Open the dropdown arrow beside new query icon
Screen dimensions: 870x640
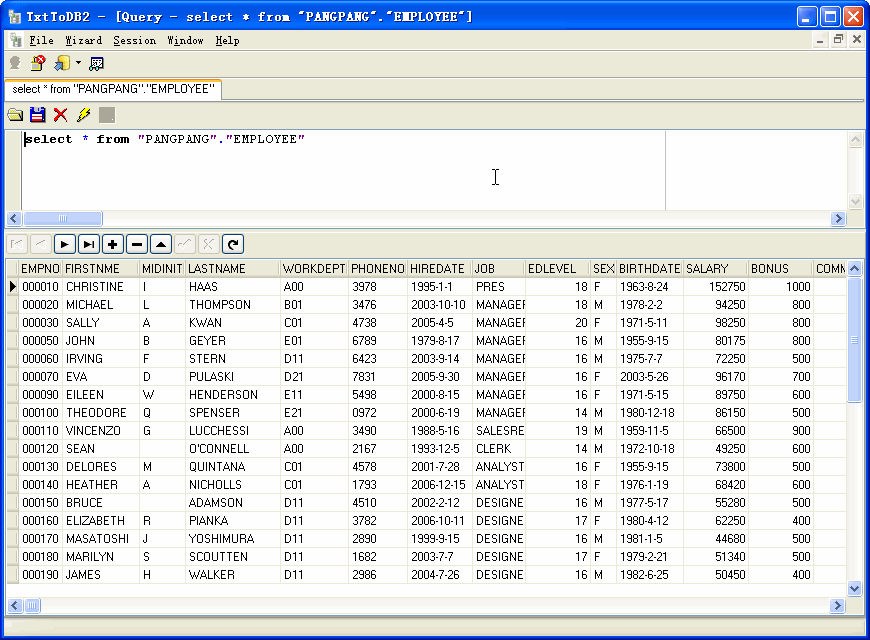click(x=78, y=63)
